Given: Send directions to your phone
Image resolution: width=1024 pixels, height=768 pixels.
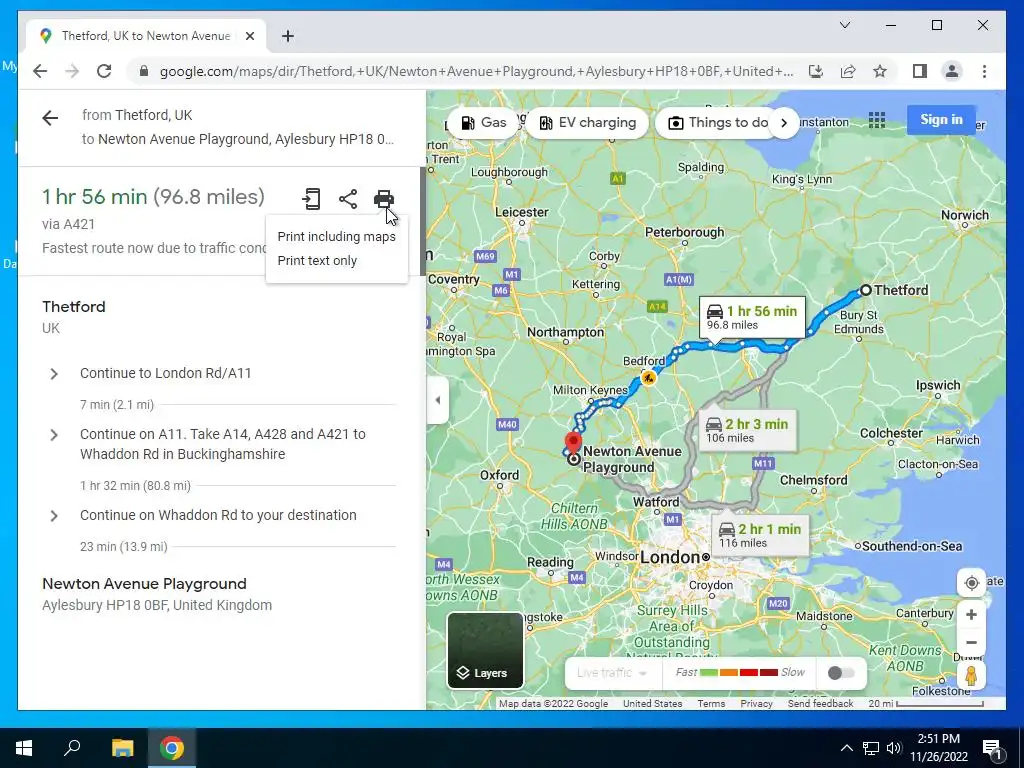Looking at the screenshot, I should click(312, 199).
